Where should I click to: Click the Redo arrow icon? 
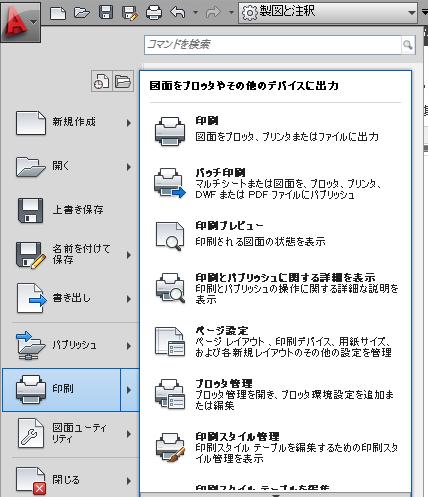213,13
